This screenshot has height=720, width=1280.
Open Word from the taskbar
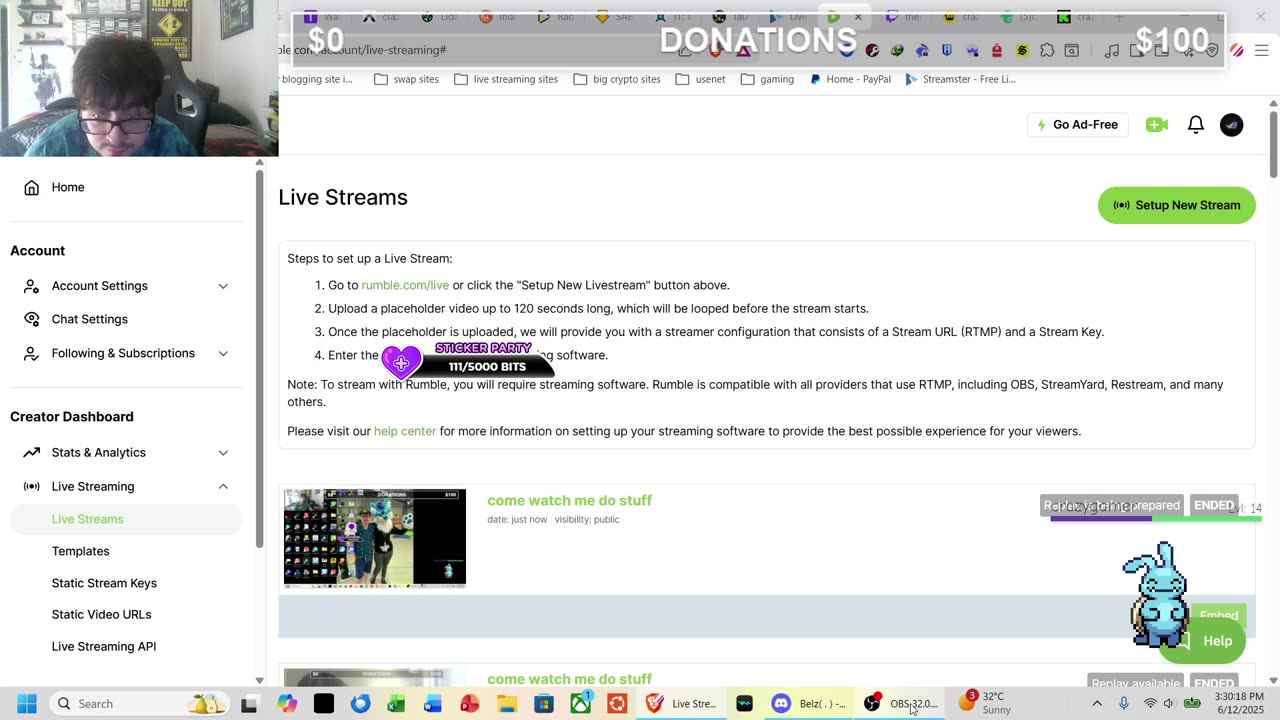click(433, 704)
